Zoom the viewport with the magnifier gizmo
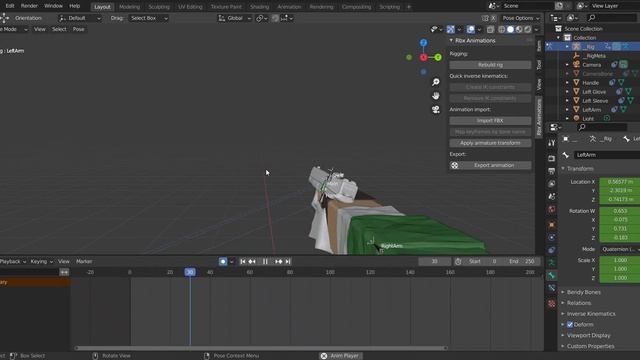640x360 pixels. (x=436, y=82)
